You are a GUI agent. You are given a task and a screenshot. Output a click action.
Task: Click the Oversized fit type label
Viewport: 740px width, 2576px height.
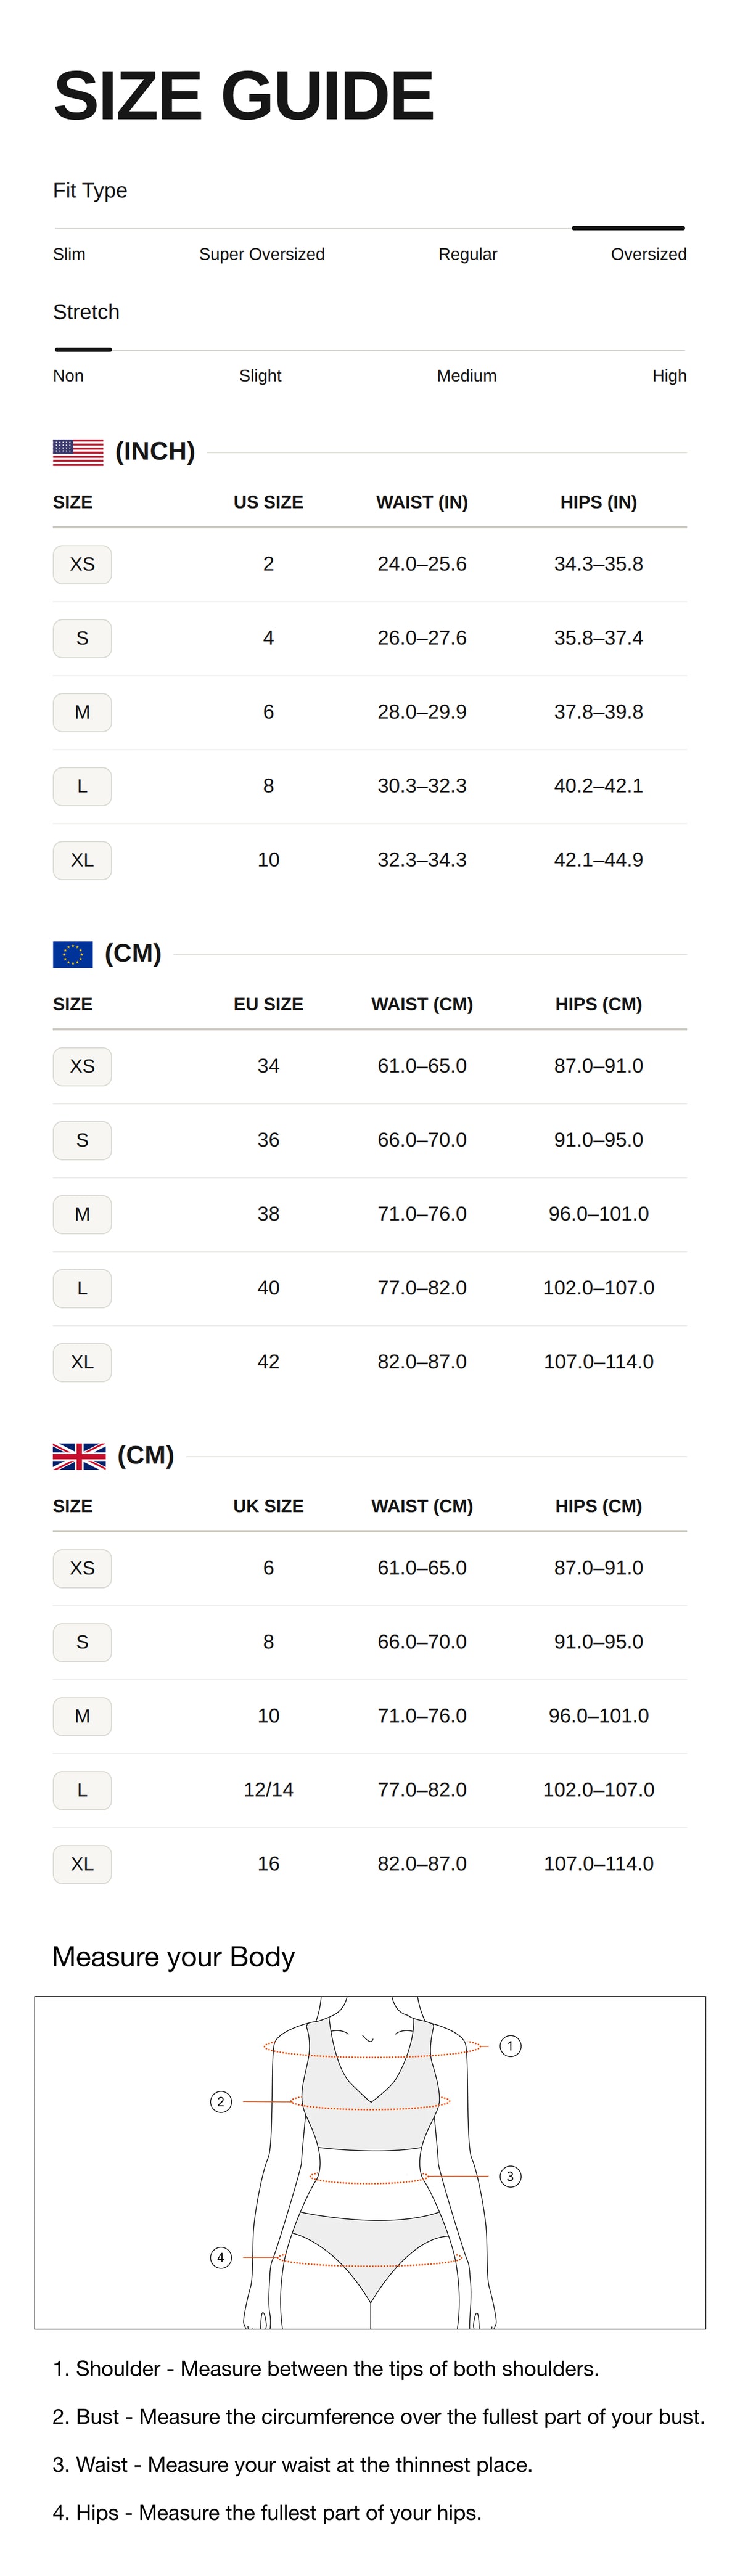click(648, 254)
